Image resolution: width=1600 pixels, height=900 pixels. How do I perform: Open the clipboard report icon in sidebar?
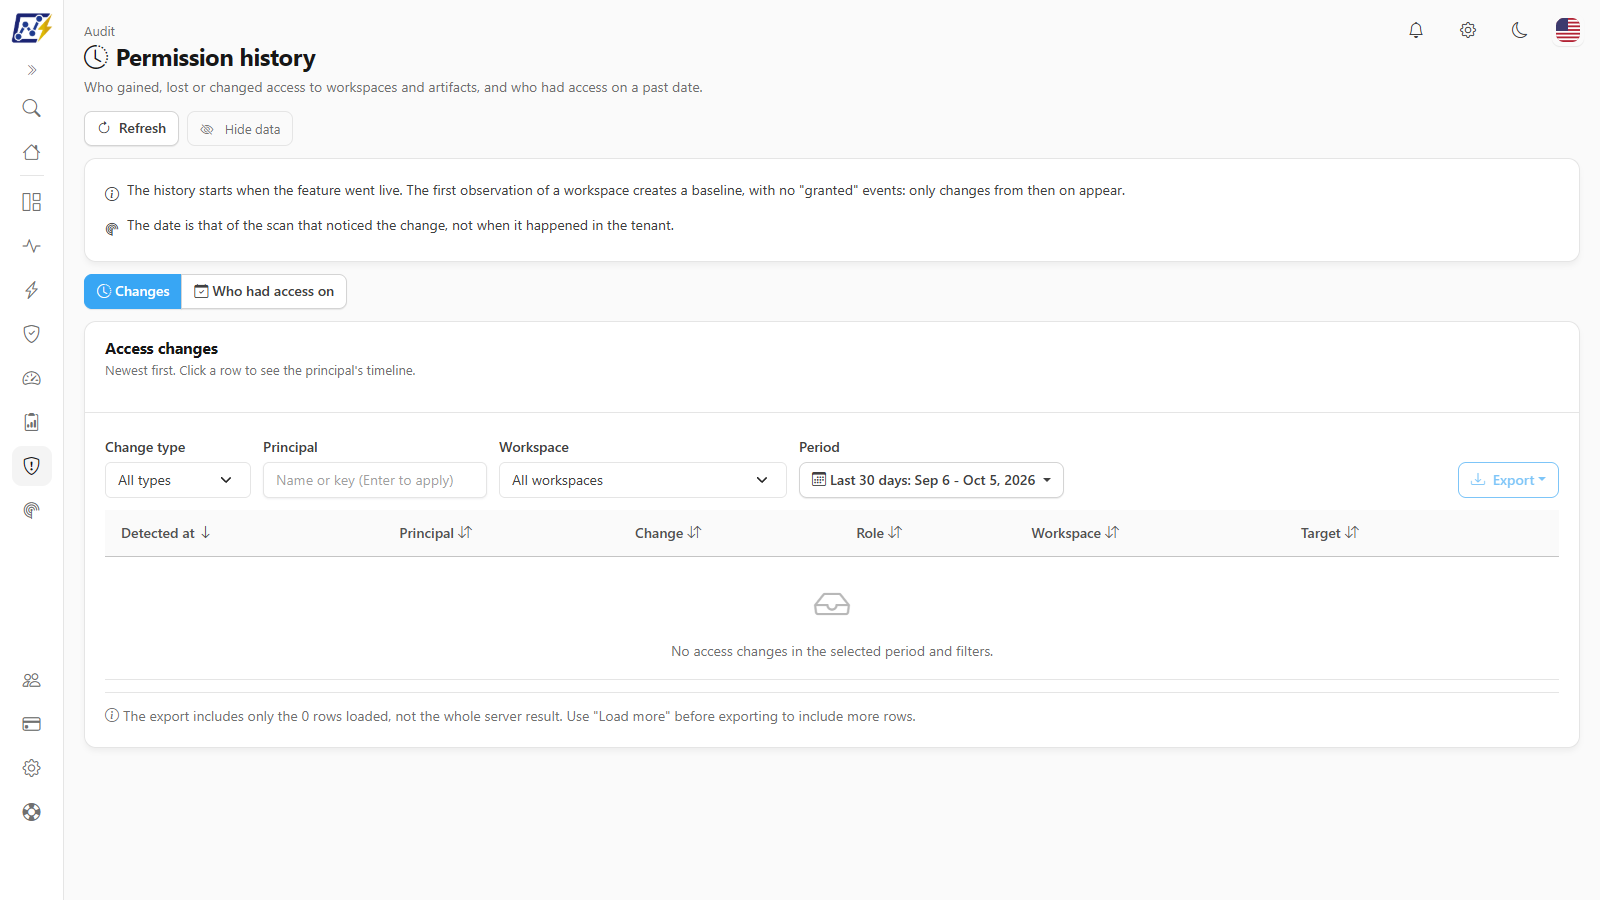point(32,422)
